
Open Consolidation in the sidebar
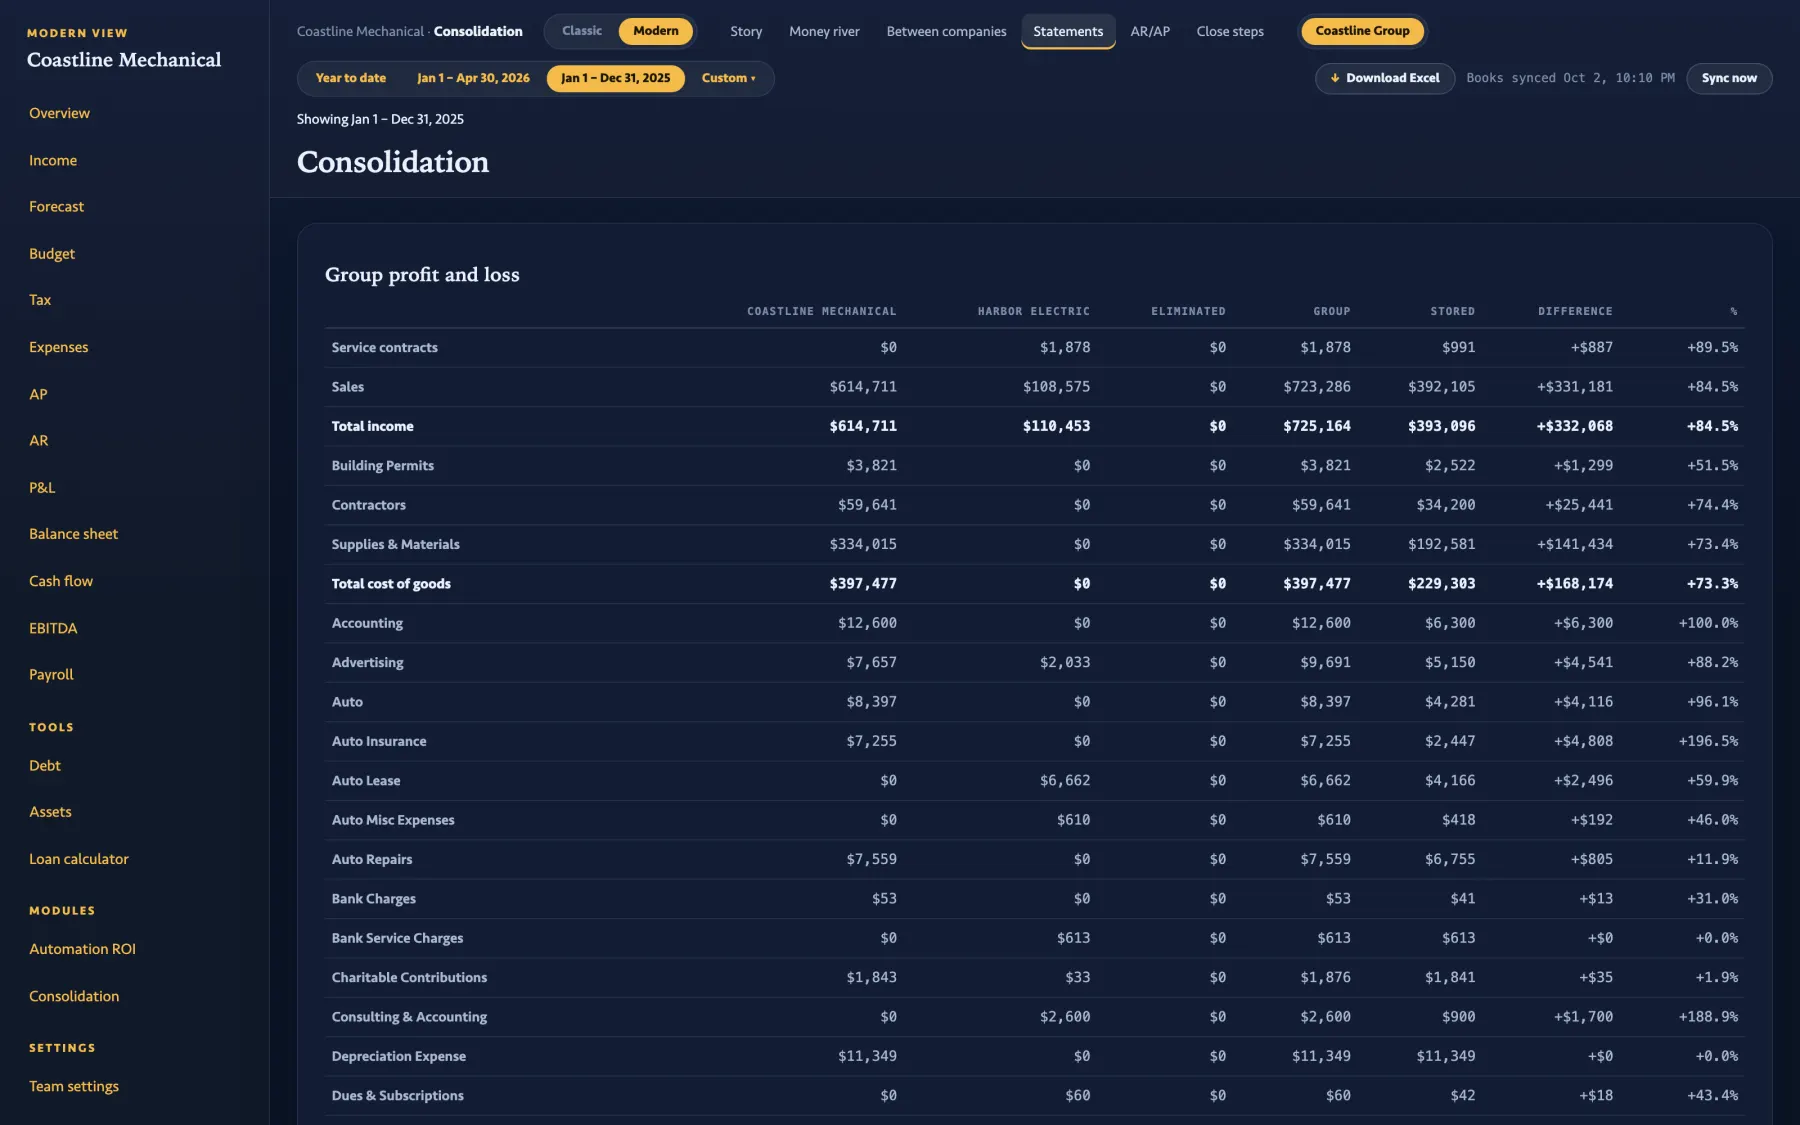pyautogui.click(x=74, y=996)
